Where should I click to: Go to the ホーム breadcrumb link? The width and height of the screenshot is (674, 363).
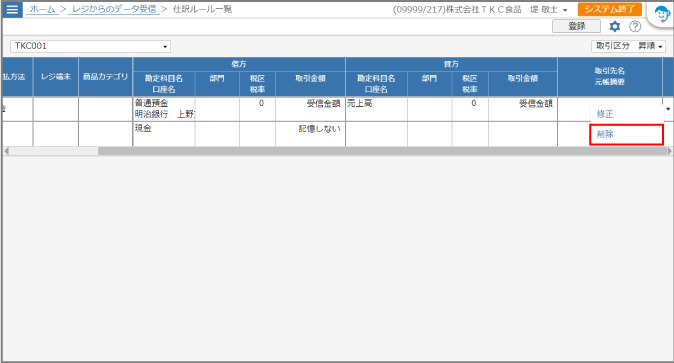pyautogui.click(x=43, y=9)
